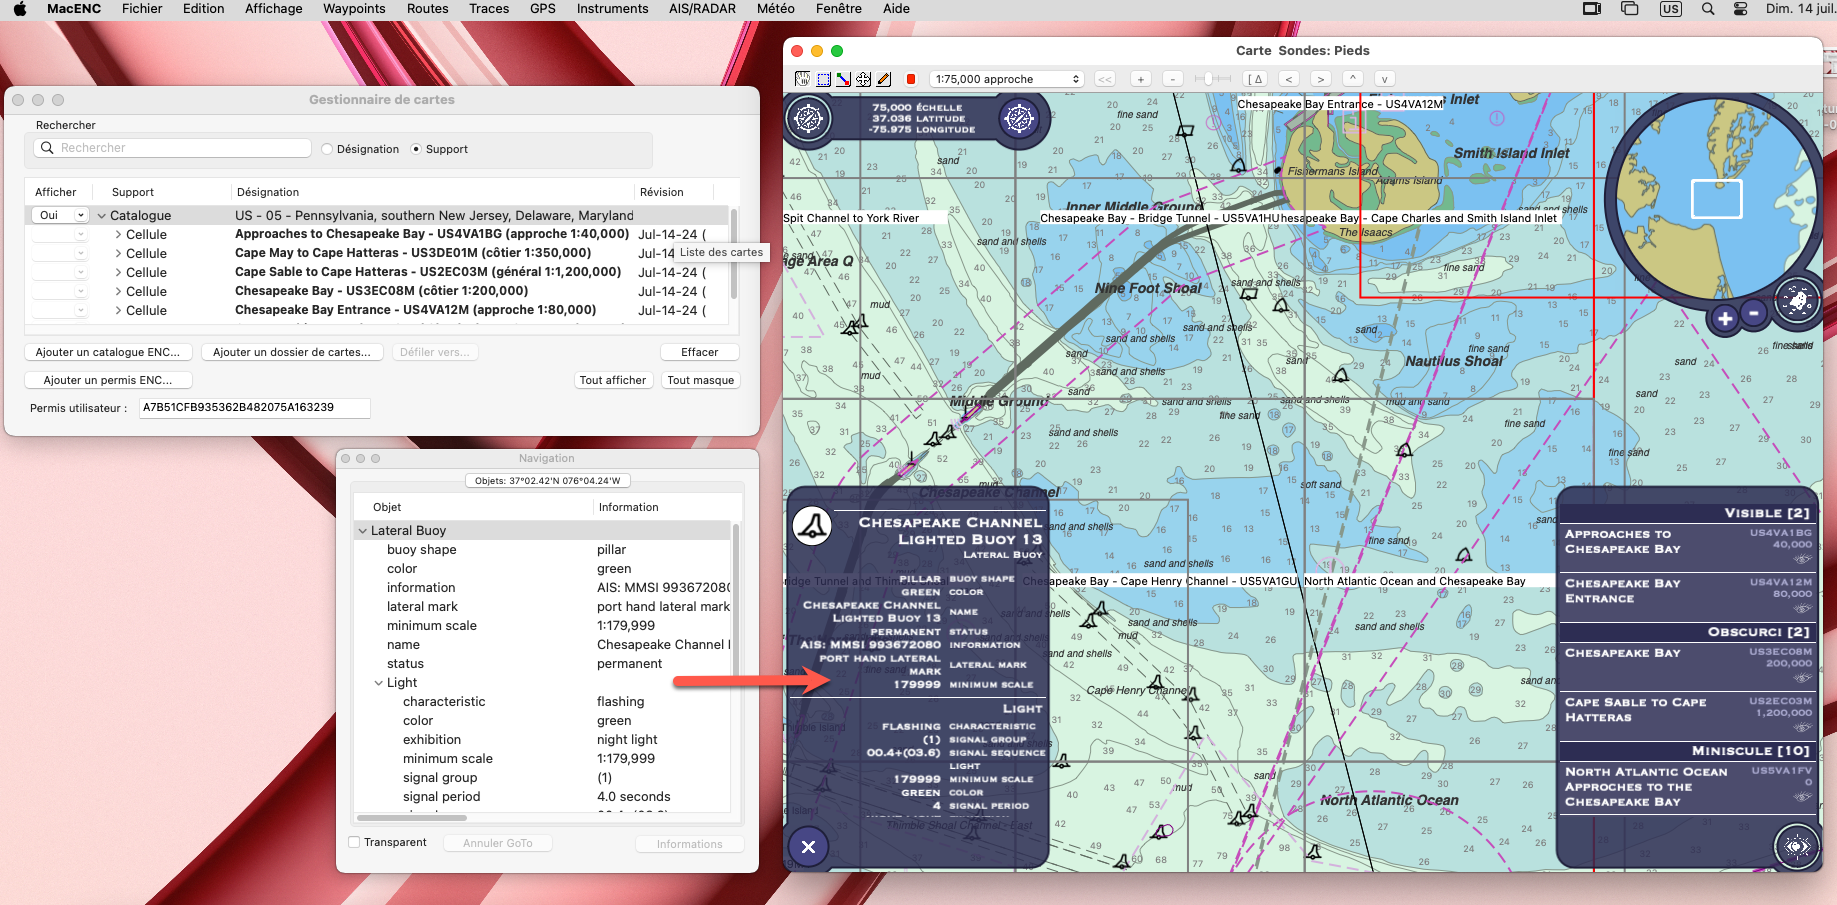The width and height of the screenshot is (1837, 905).
Task: Click Ajouter un permis ENC button
Action: (108, 380)
